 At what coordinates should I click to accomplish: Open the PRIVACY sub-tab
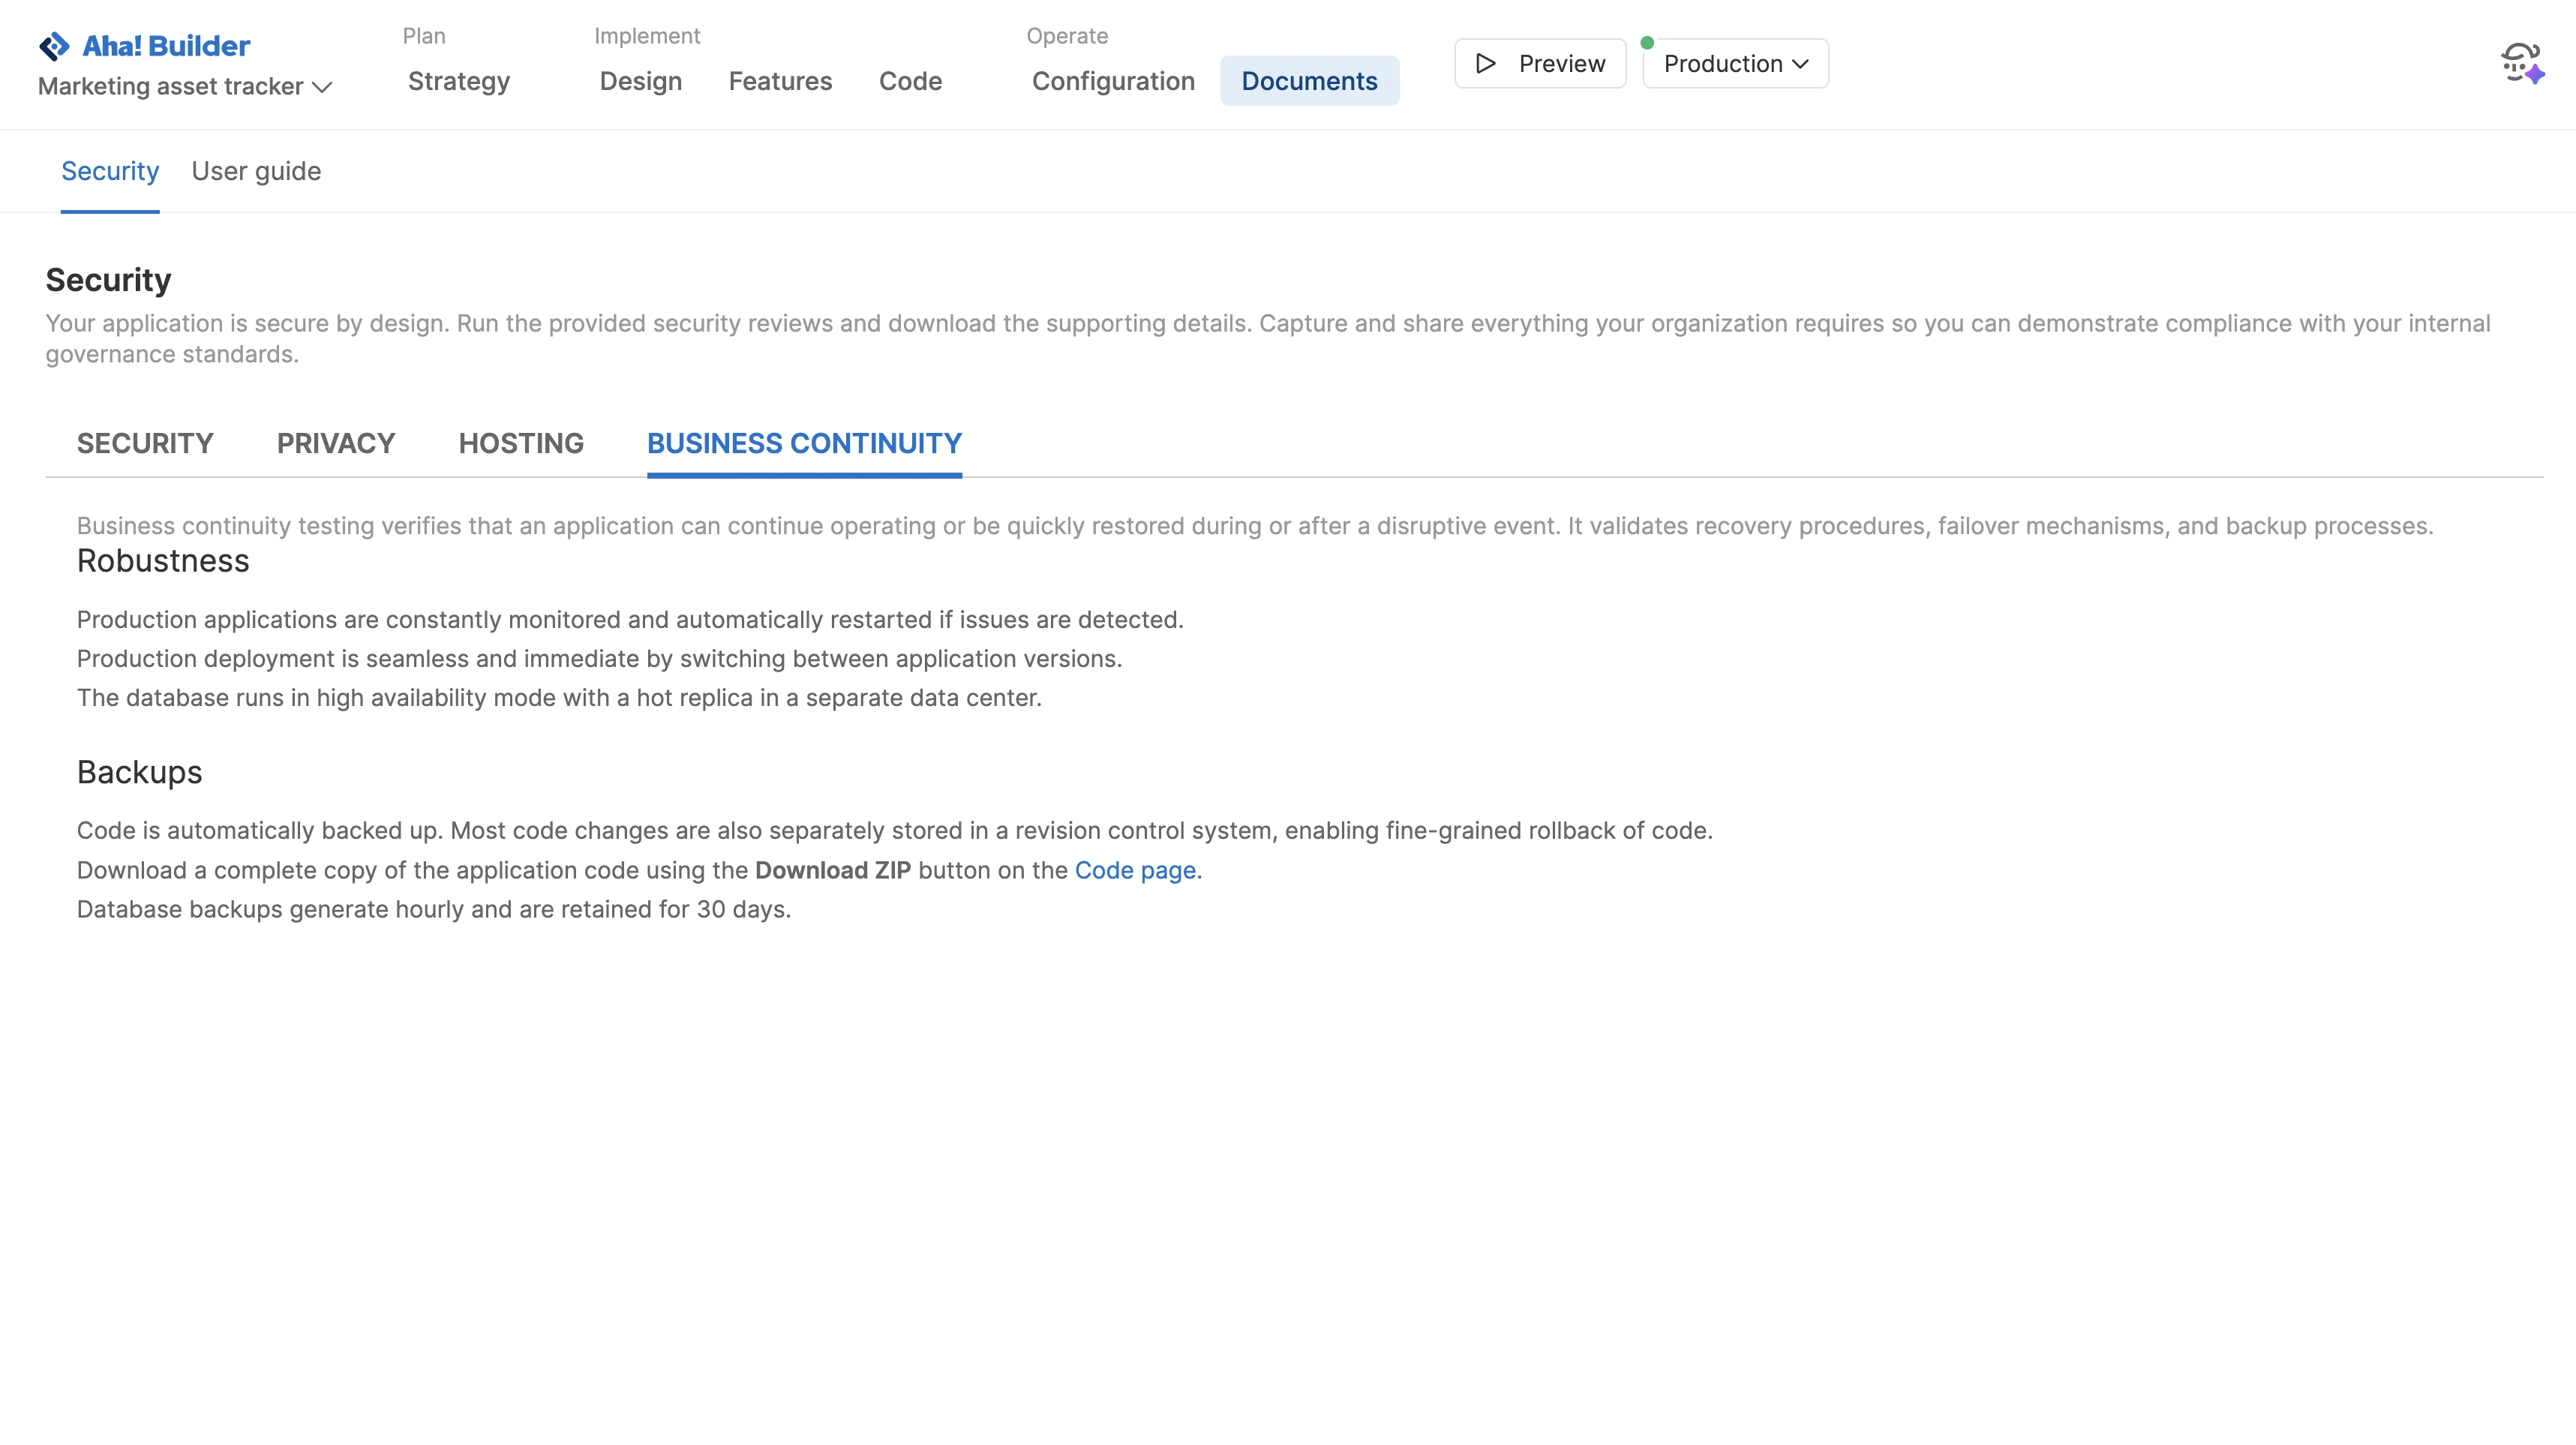336,443
